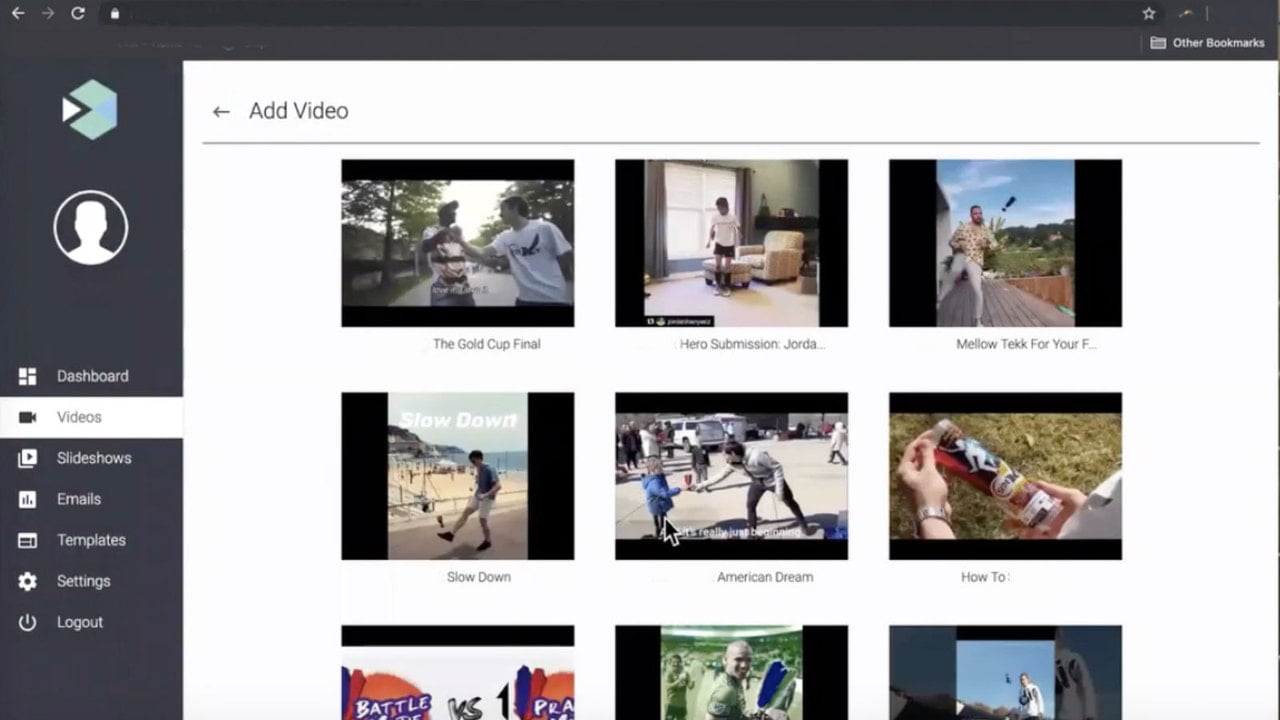Open the app logo in sidebar
Viewport: 1280px width, 720px height.
[x=90, y=109]
